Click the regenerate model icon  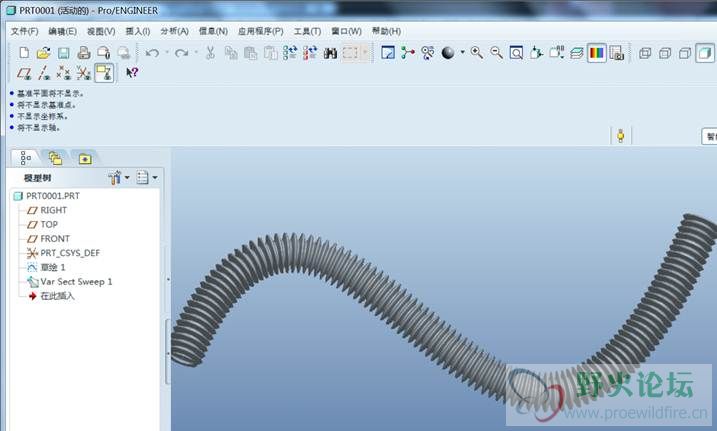290,53
